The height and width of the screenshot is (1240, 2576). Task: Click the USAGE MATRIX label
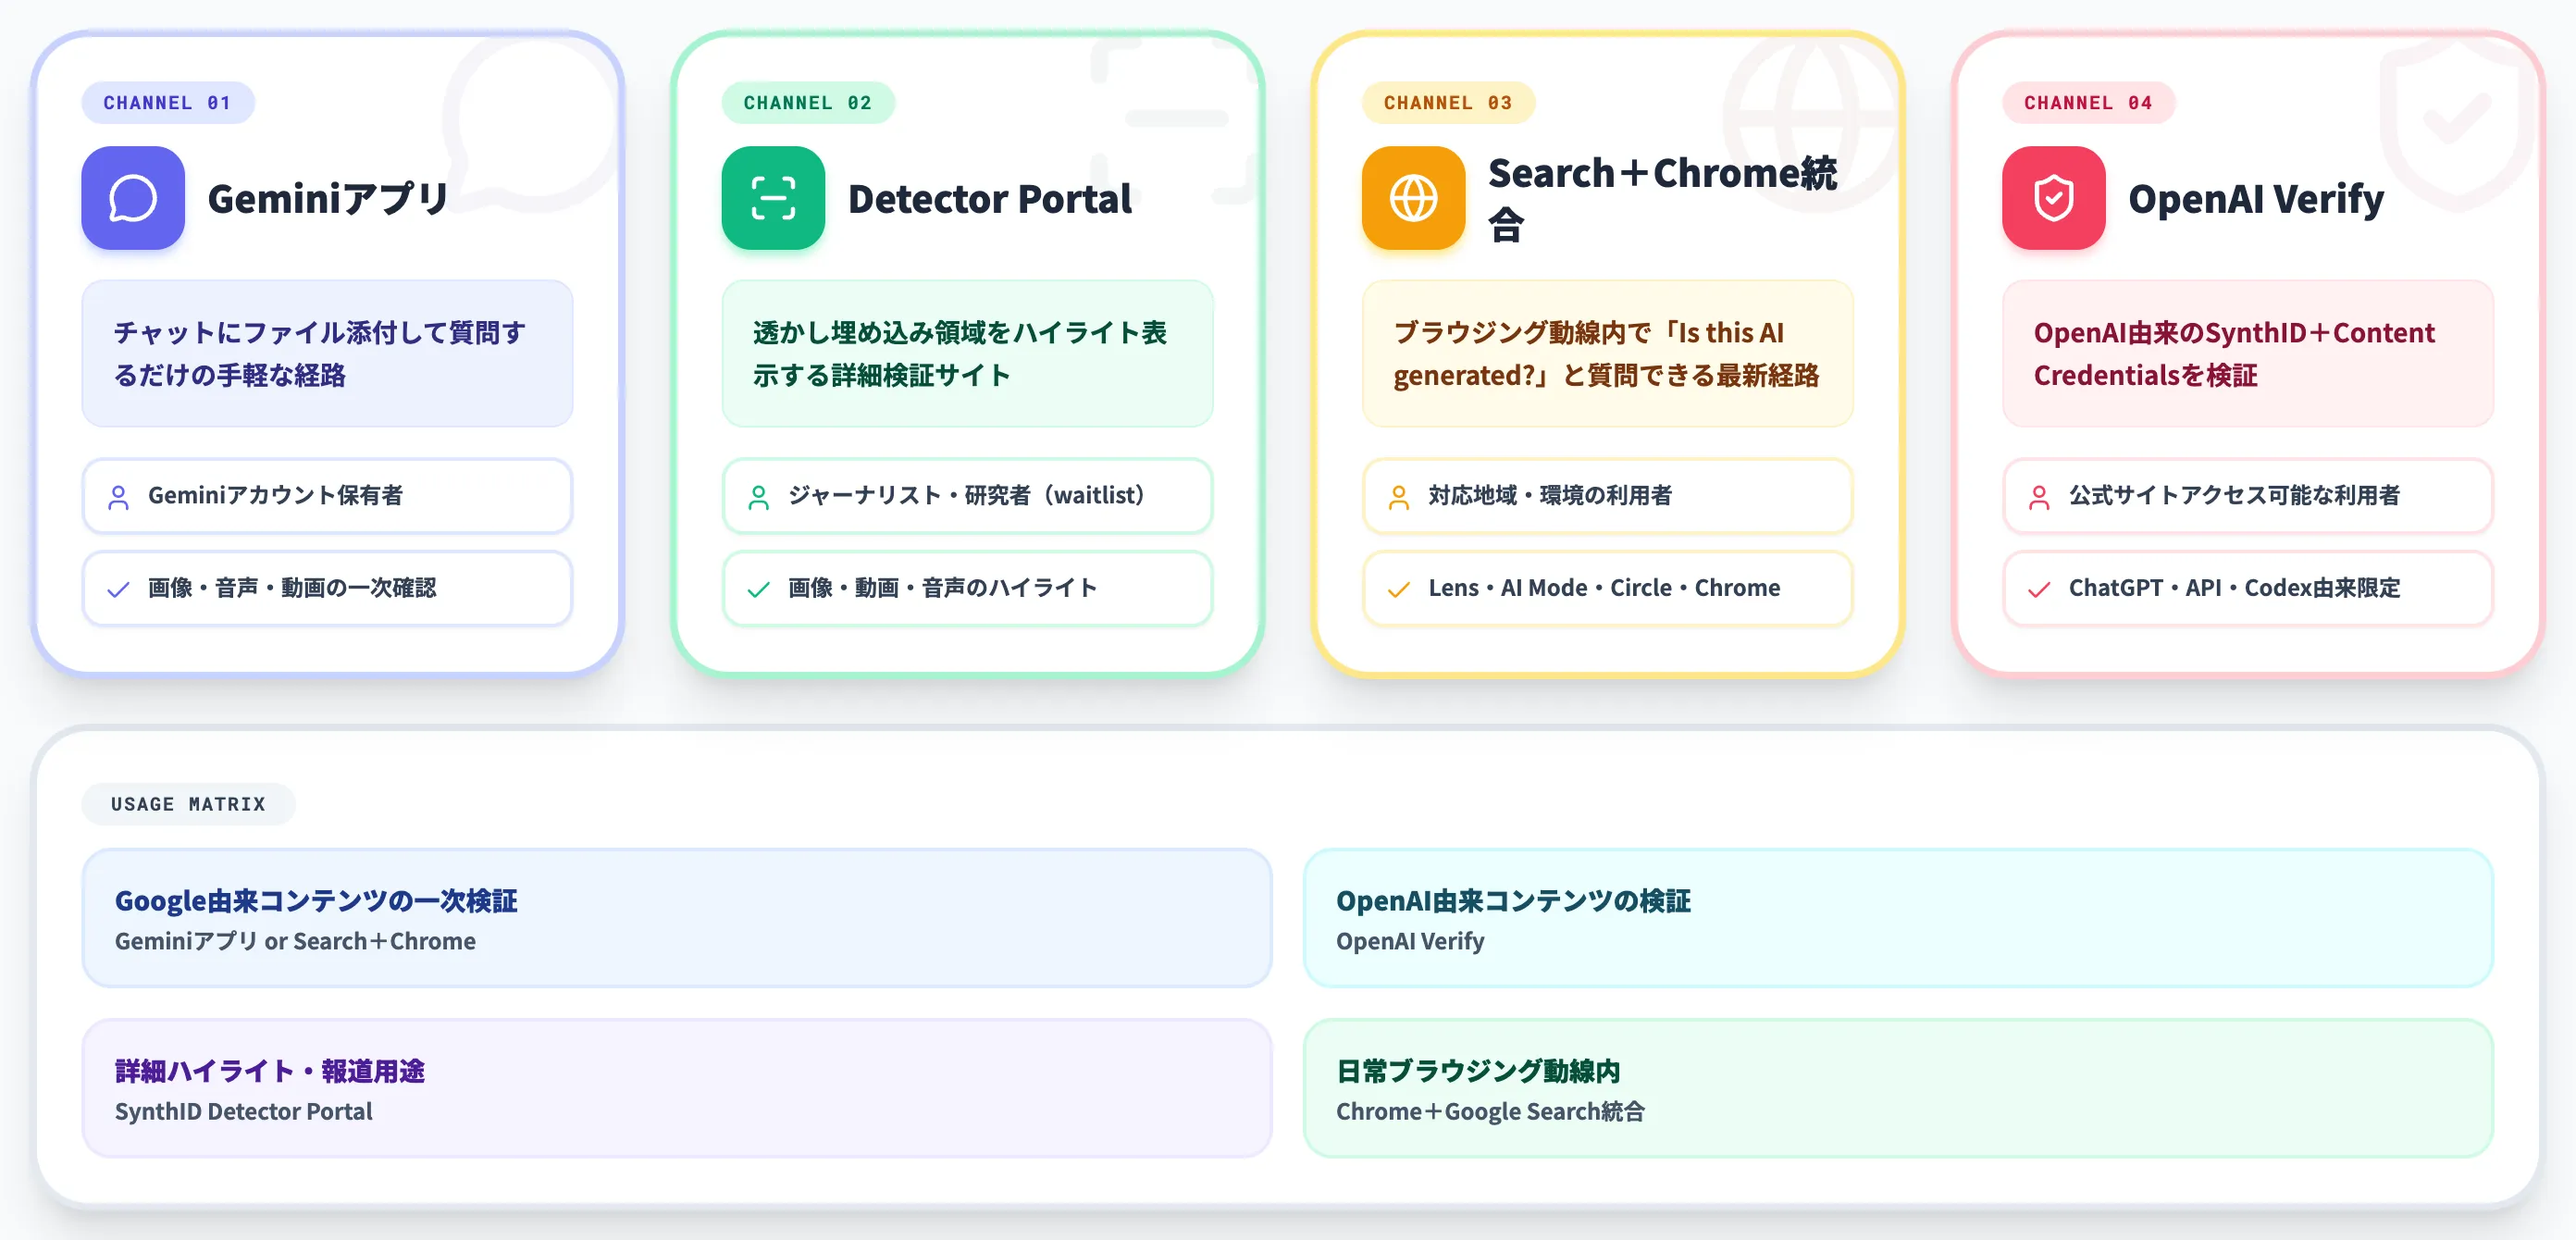click(x=188, y=804)
